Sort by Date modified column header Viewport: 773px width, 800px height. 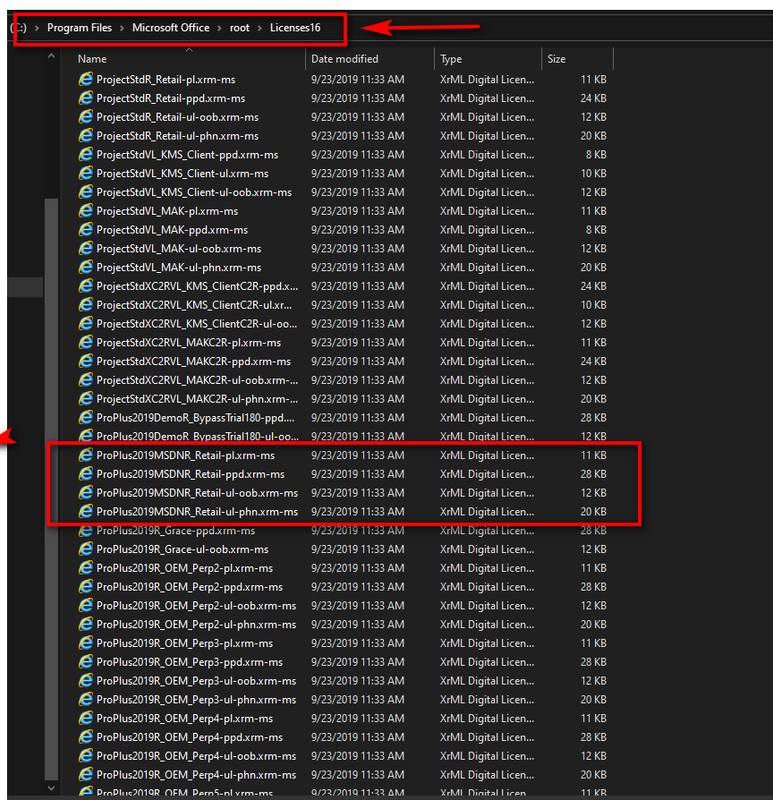pos(344,59)
